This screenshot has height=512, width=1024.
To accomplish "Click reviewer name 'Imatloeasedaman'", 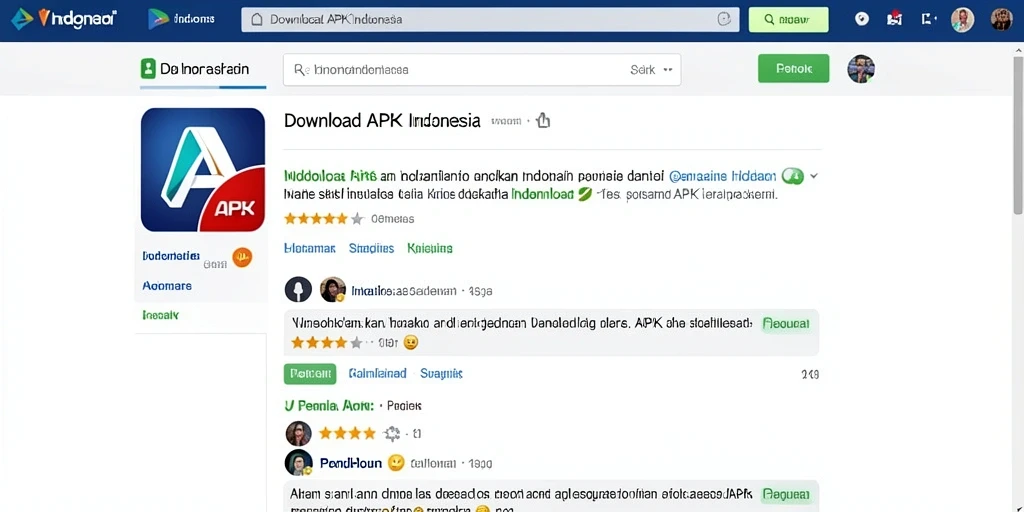I will click(x=404, y=291).
